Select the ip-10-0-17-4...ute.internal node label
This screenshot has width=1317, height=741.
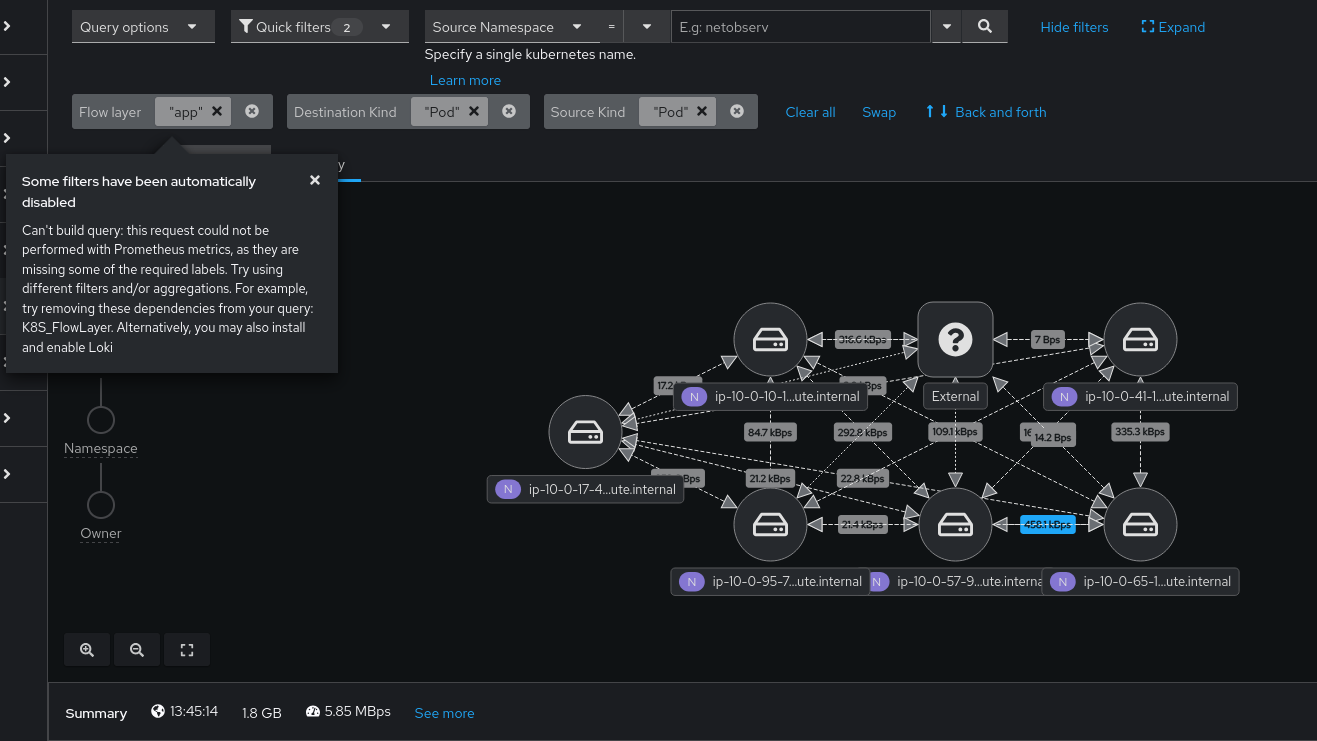point(585,489)
